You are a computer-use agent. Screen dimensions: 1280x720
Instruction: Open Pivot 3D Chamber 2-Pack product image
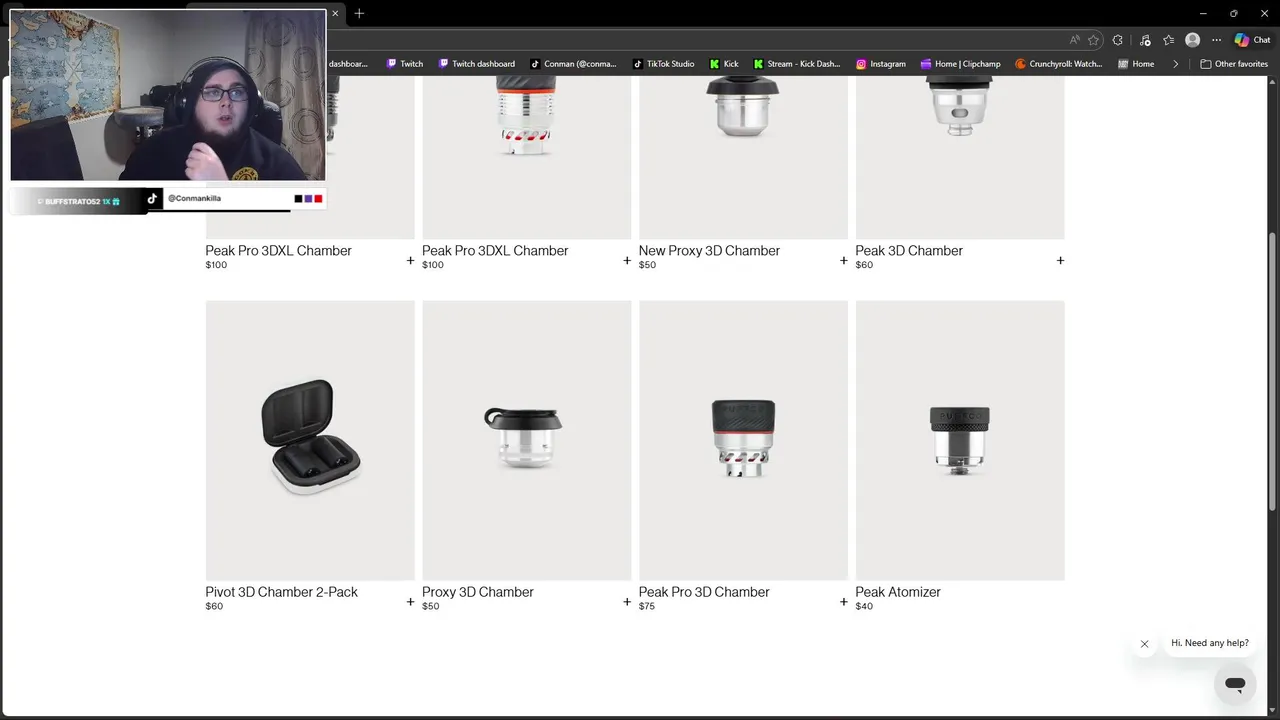pyautogui.click(x=310, y=440)
